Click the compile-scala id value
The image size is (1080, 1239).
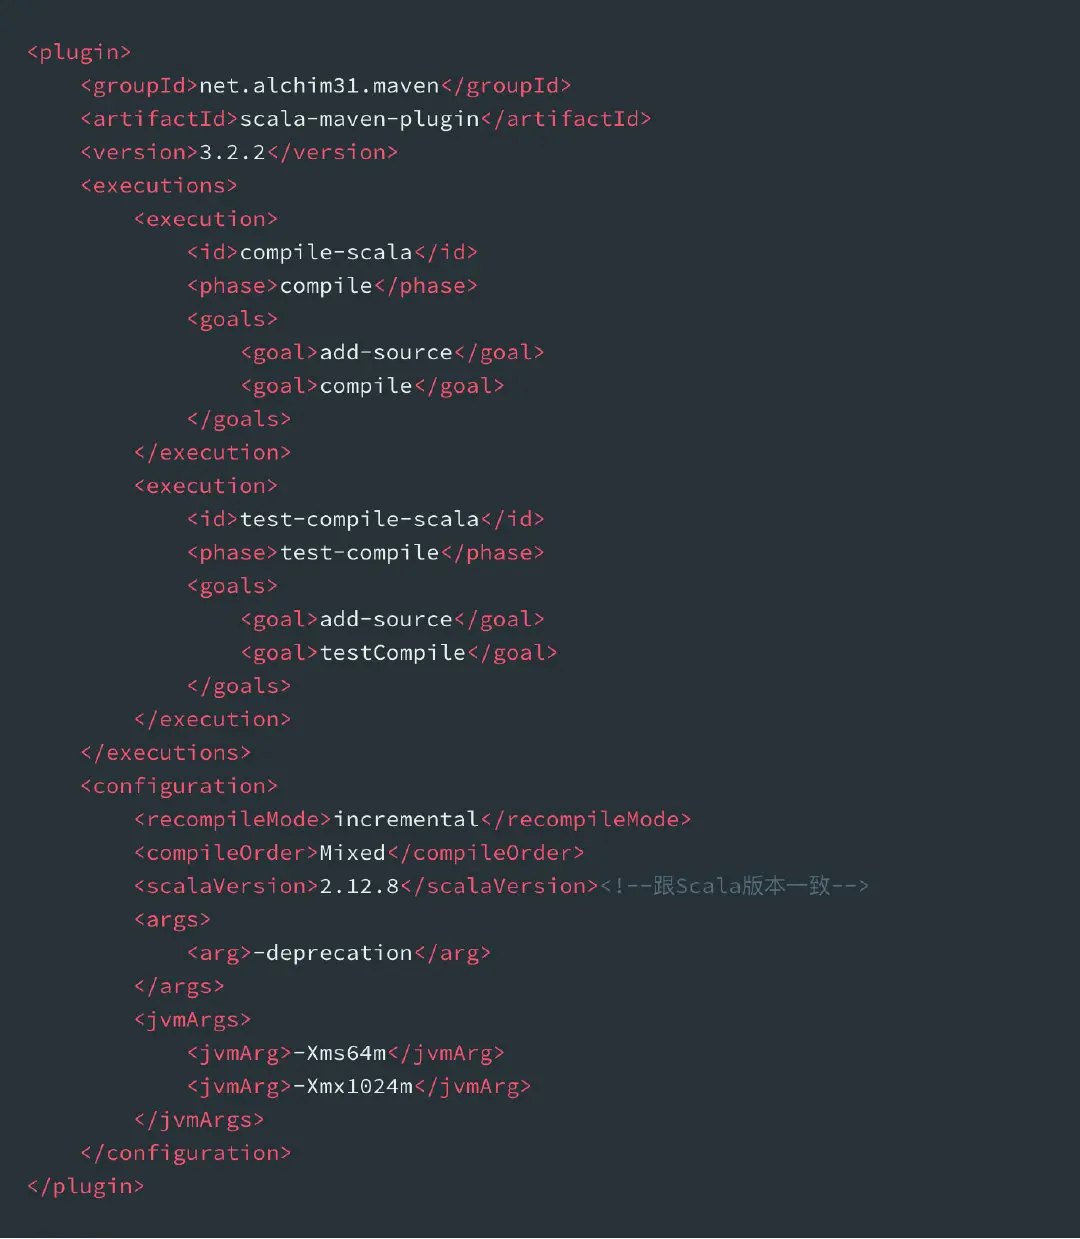(326, 252)
